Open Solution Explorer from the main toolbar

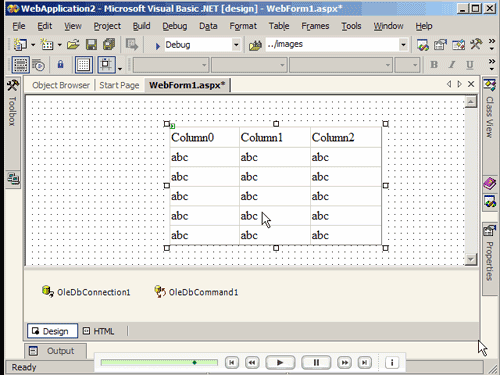click(423, 45)
